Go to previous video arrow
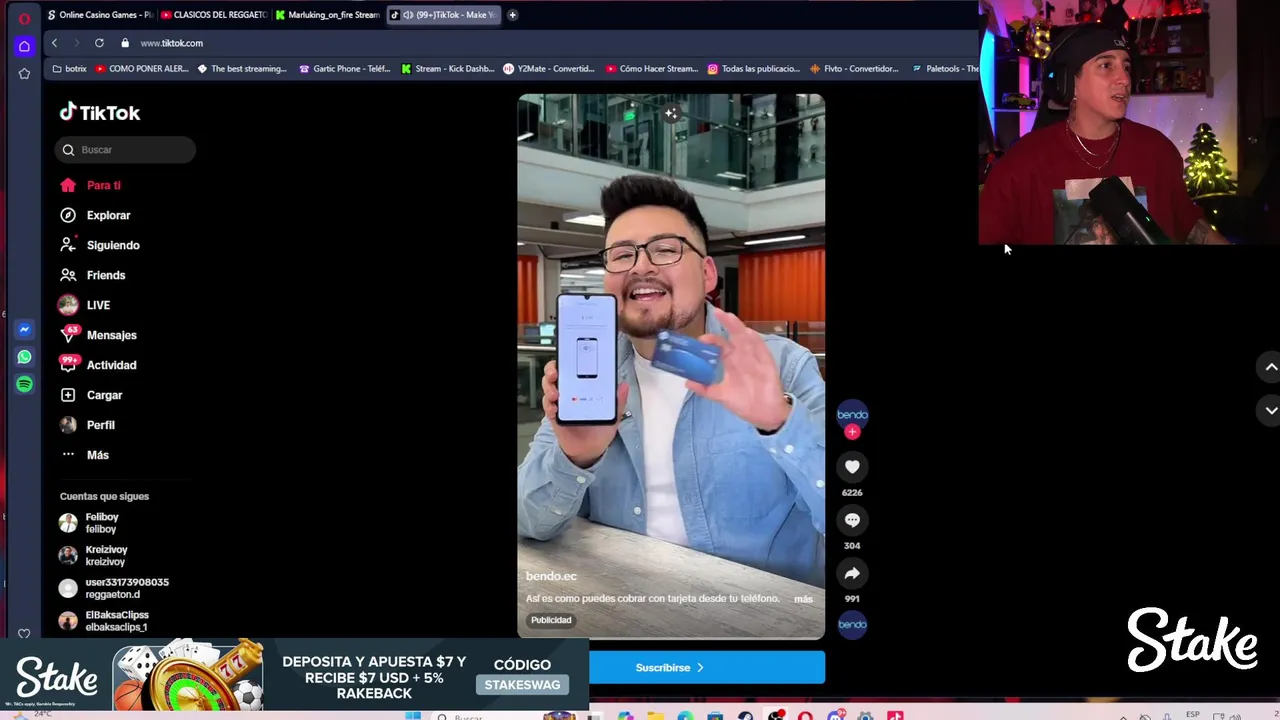Screen dimensions: 1280x720 tap(1270, 367)
